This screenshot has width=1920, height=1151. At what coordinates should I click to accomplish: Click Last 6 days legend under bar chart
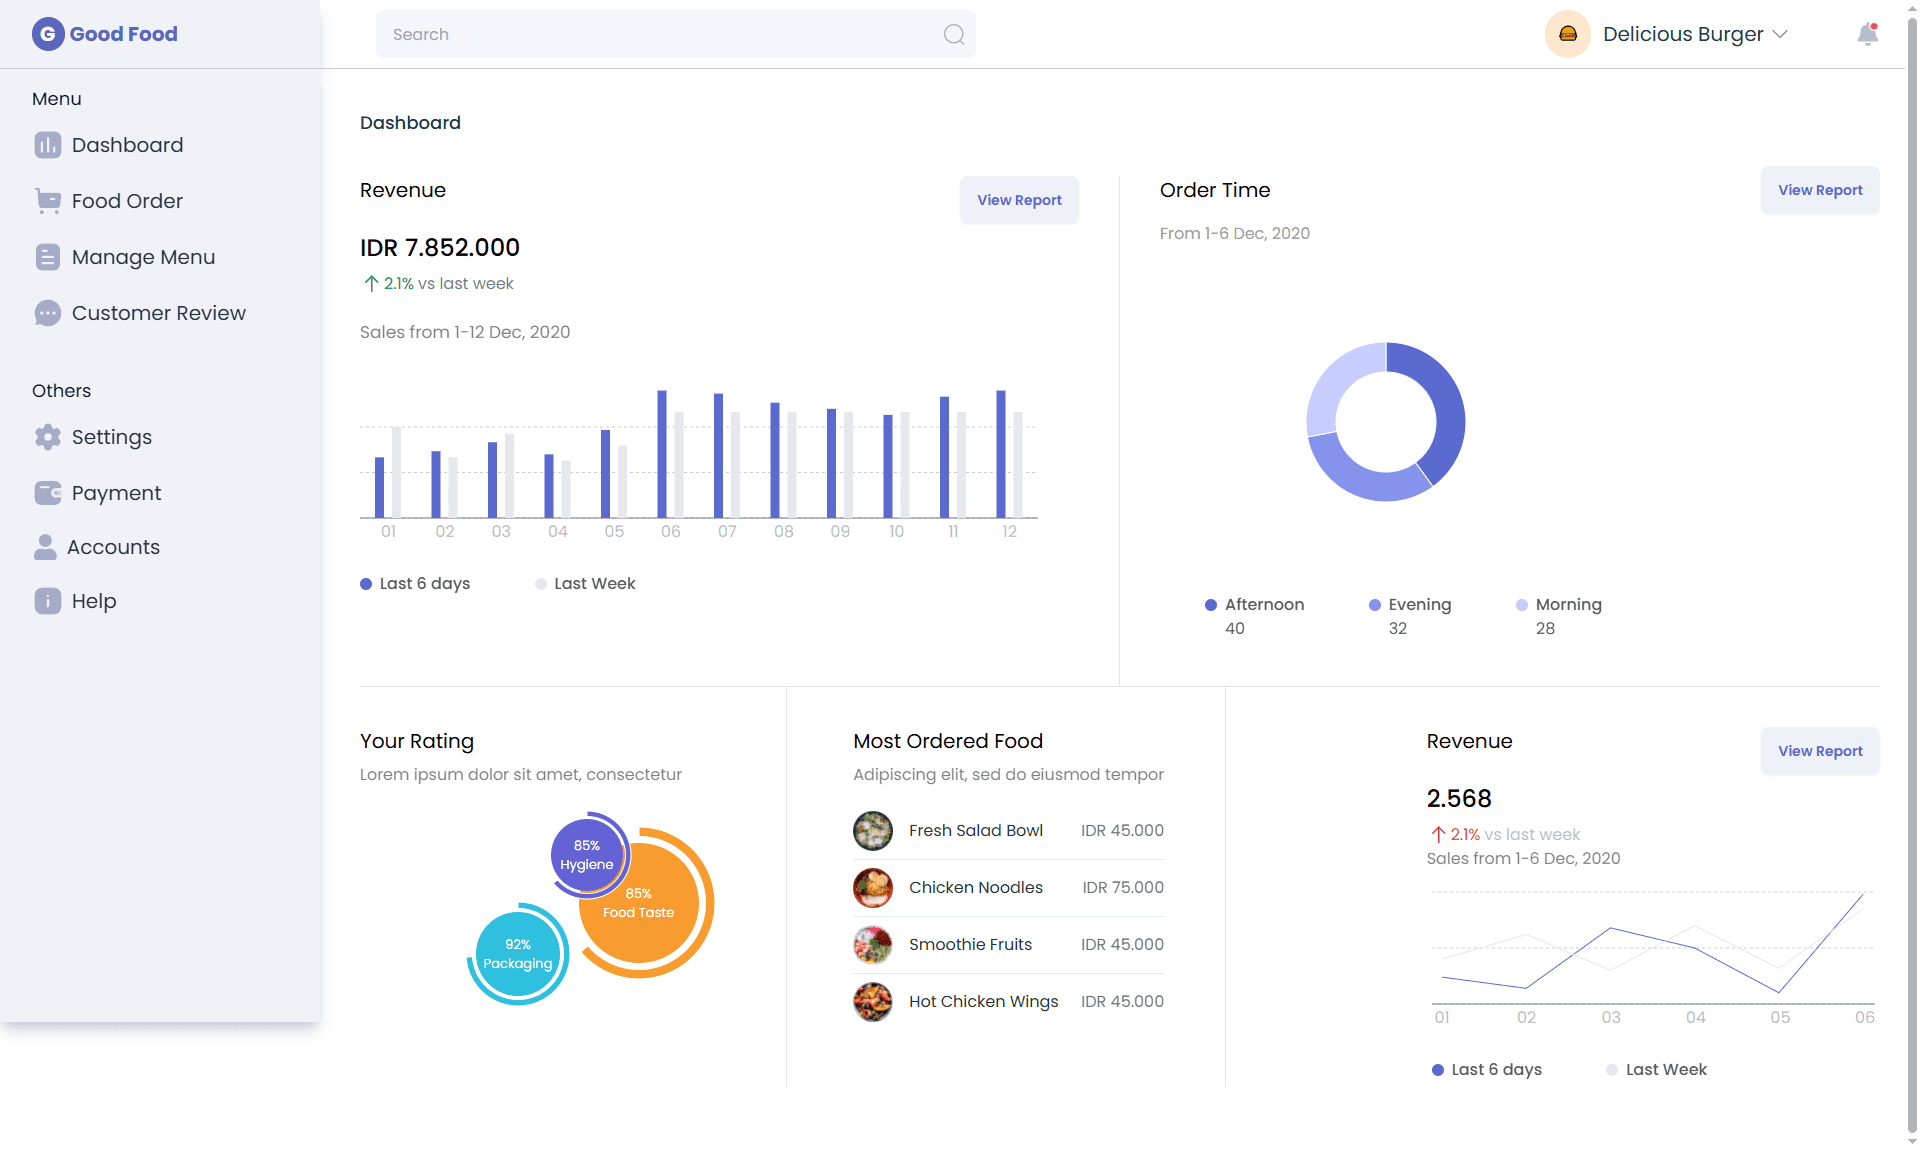(x=415, y=584)
